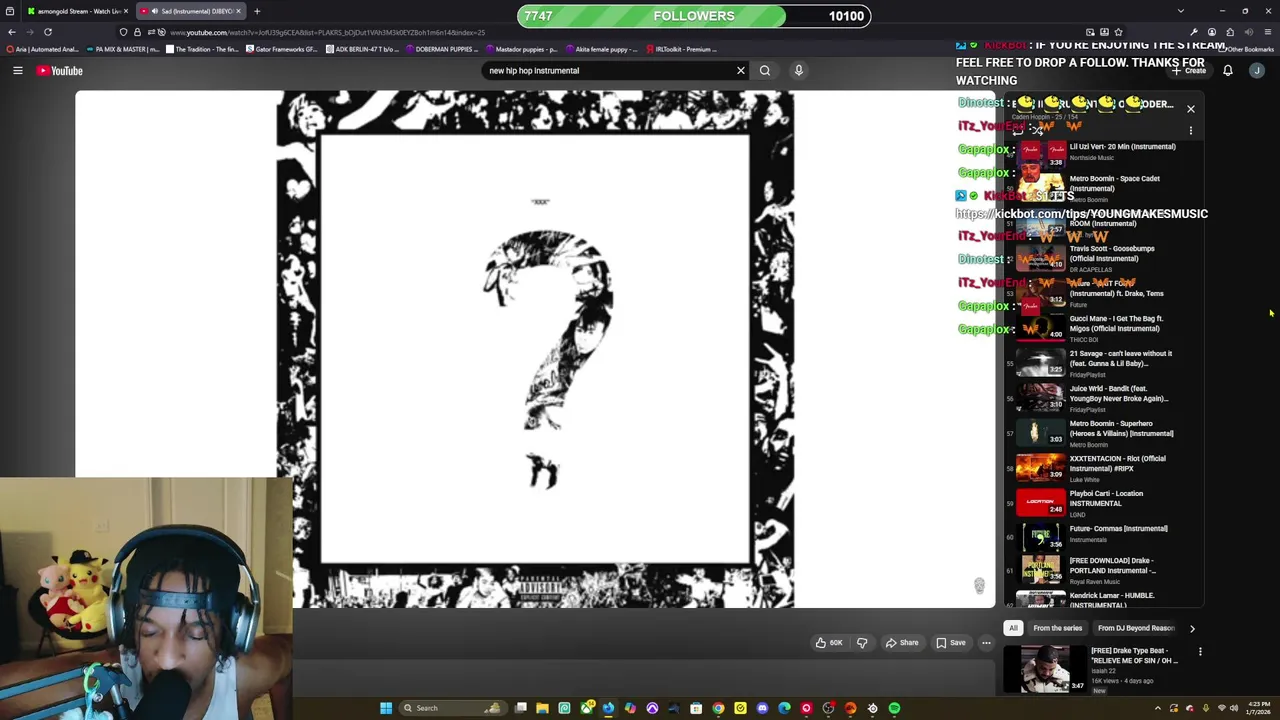Open Windows Start menu

point(386,708)
